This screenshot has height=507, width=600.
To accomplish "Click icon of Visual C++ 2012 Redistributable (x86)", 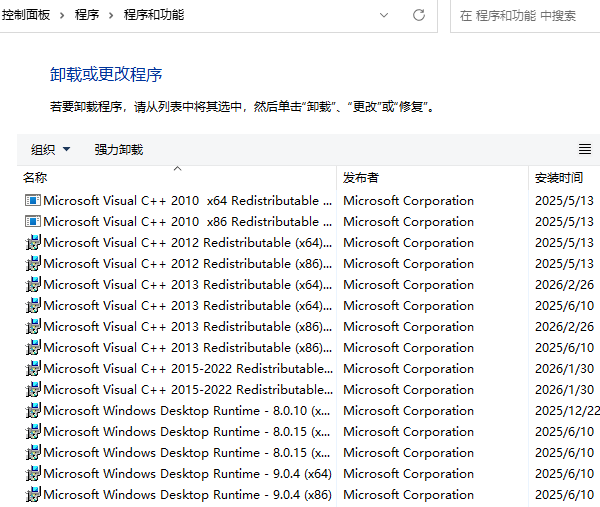I will tap(33, 264).
